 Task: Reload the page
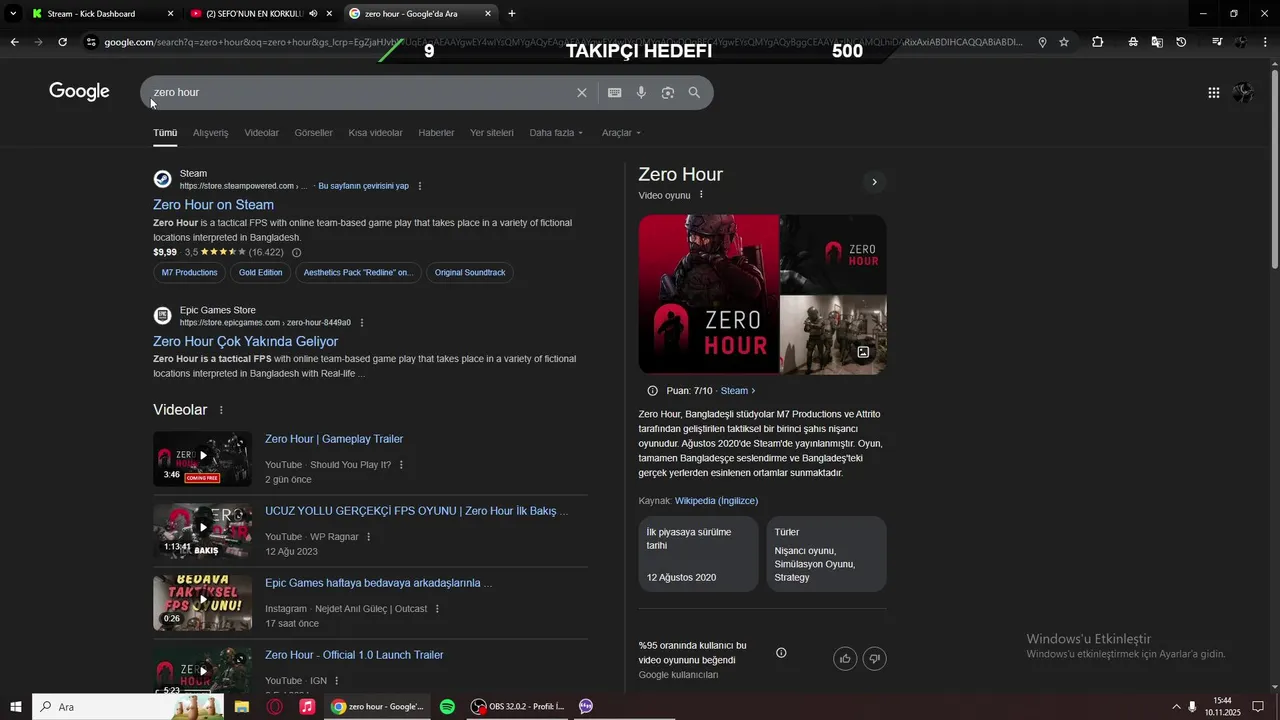click(62, 42)
